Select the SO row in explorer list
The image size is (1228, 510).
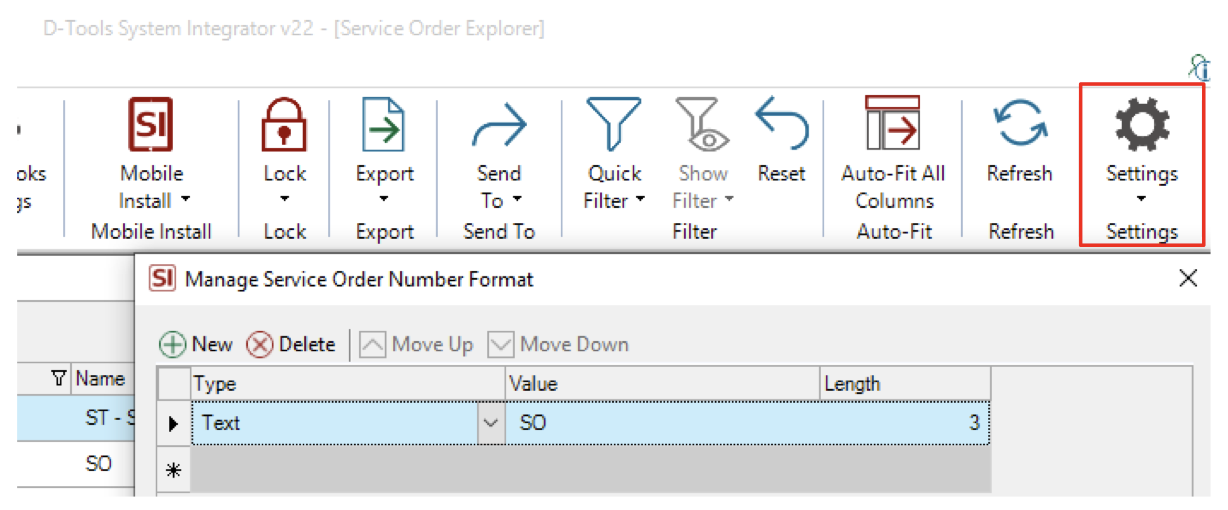click(75, 465)
